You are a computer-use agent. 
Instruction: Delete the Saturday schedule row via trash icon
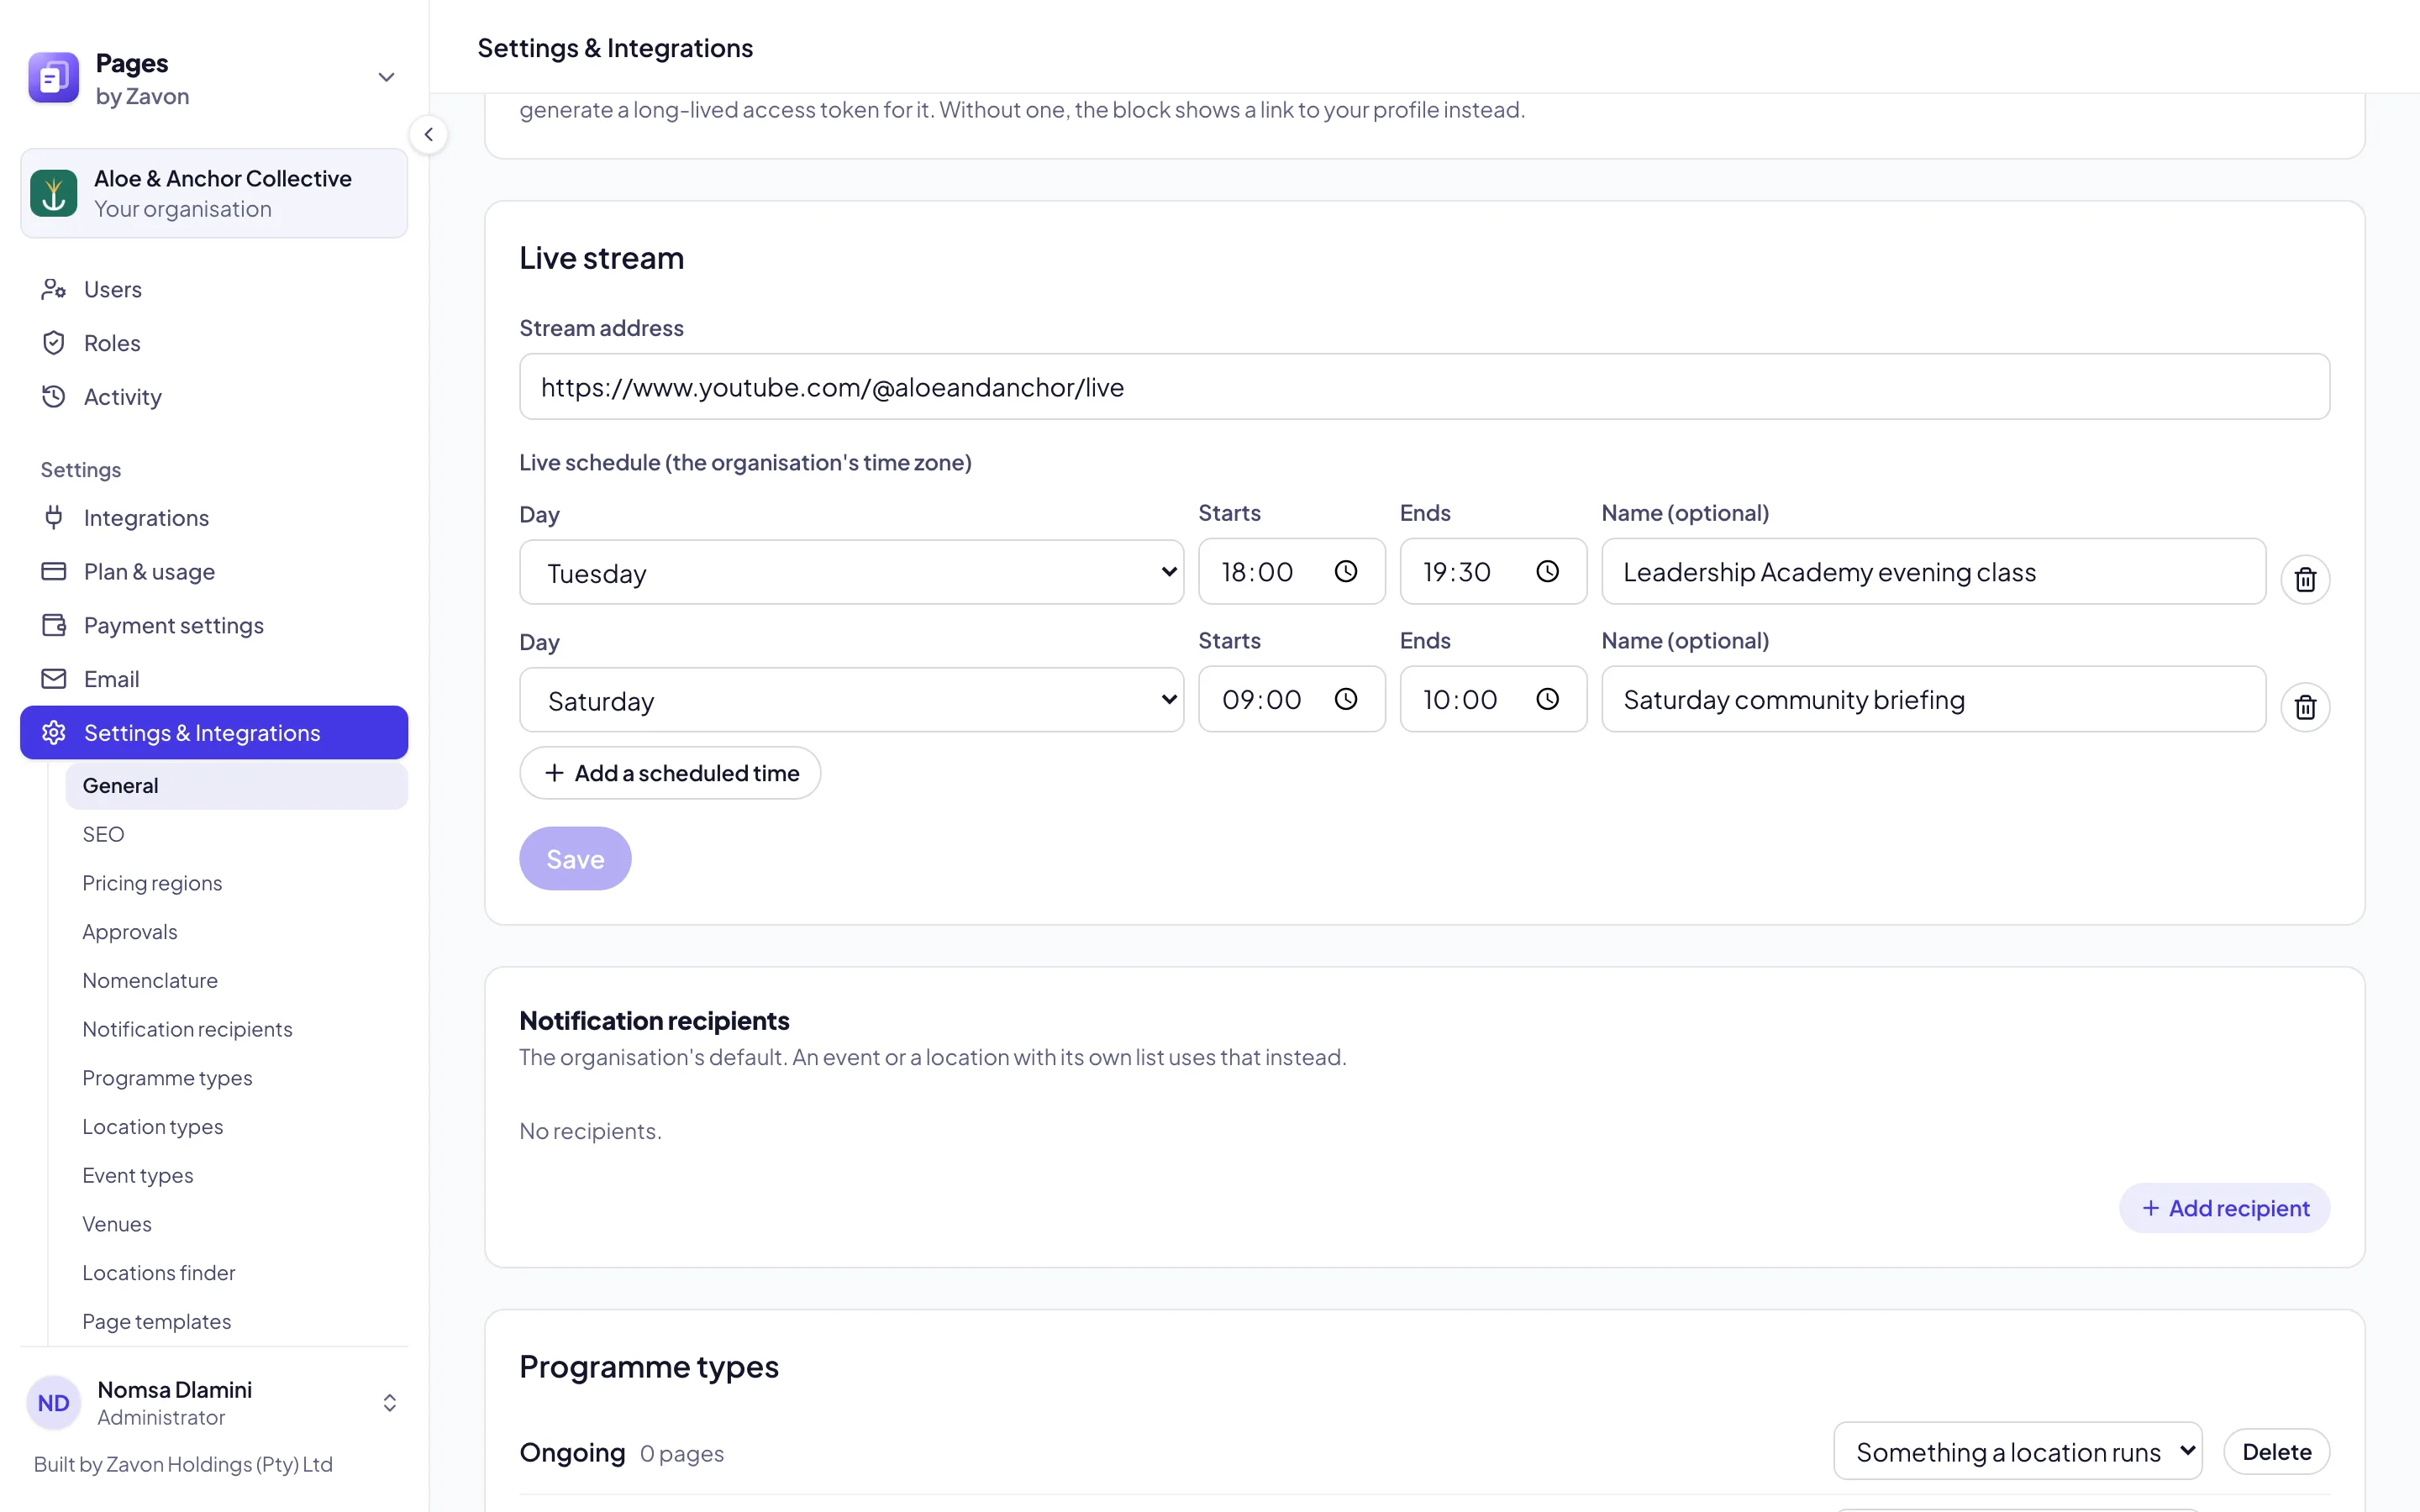[2305, 707]
